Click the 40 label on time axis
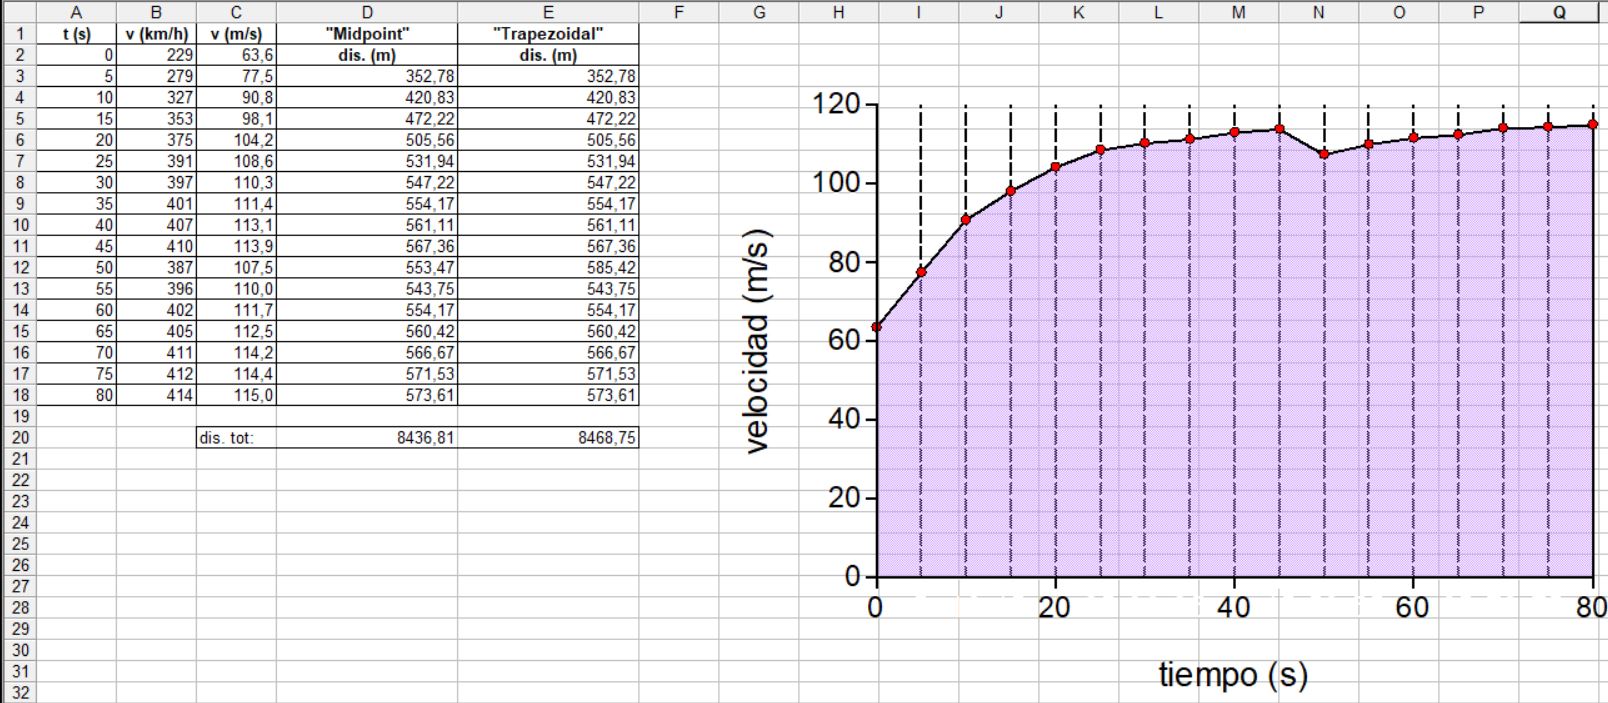Viewport: 1608px width, 703px height. click(x=1234, y=607)
